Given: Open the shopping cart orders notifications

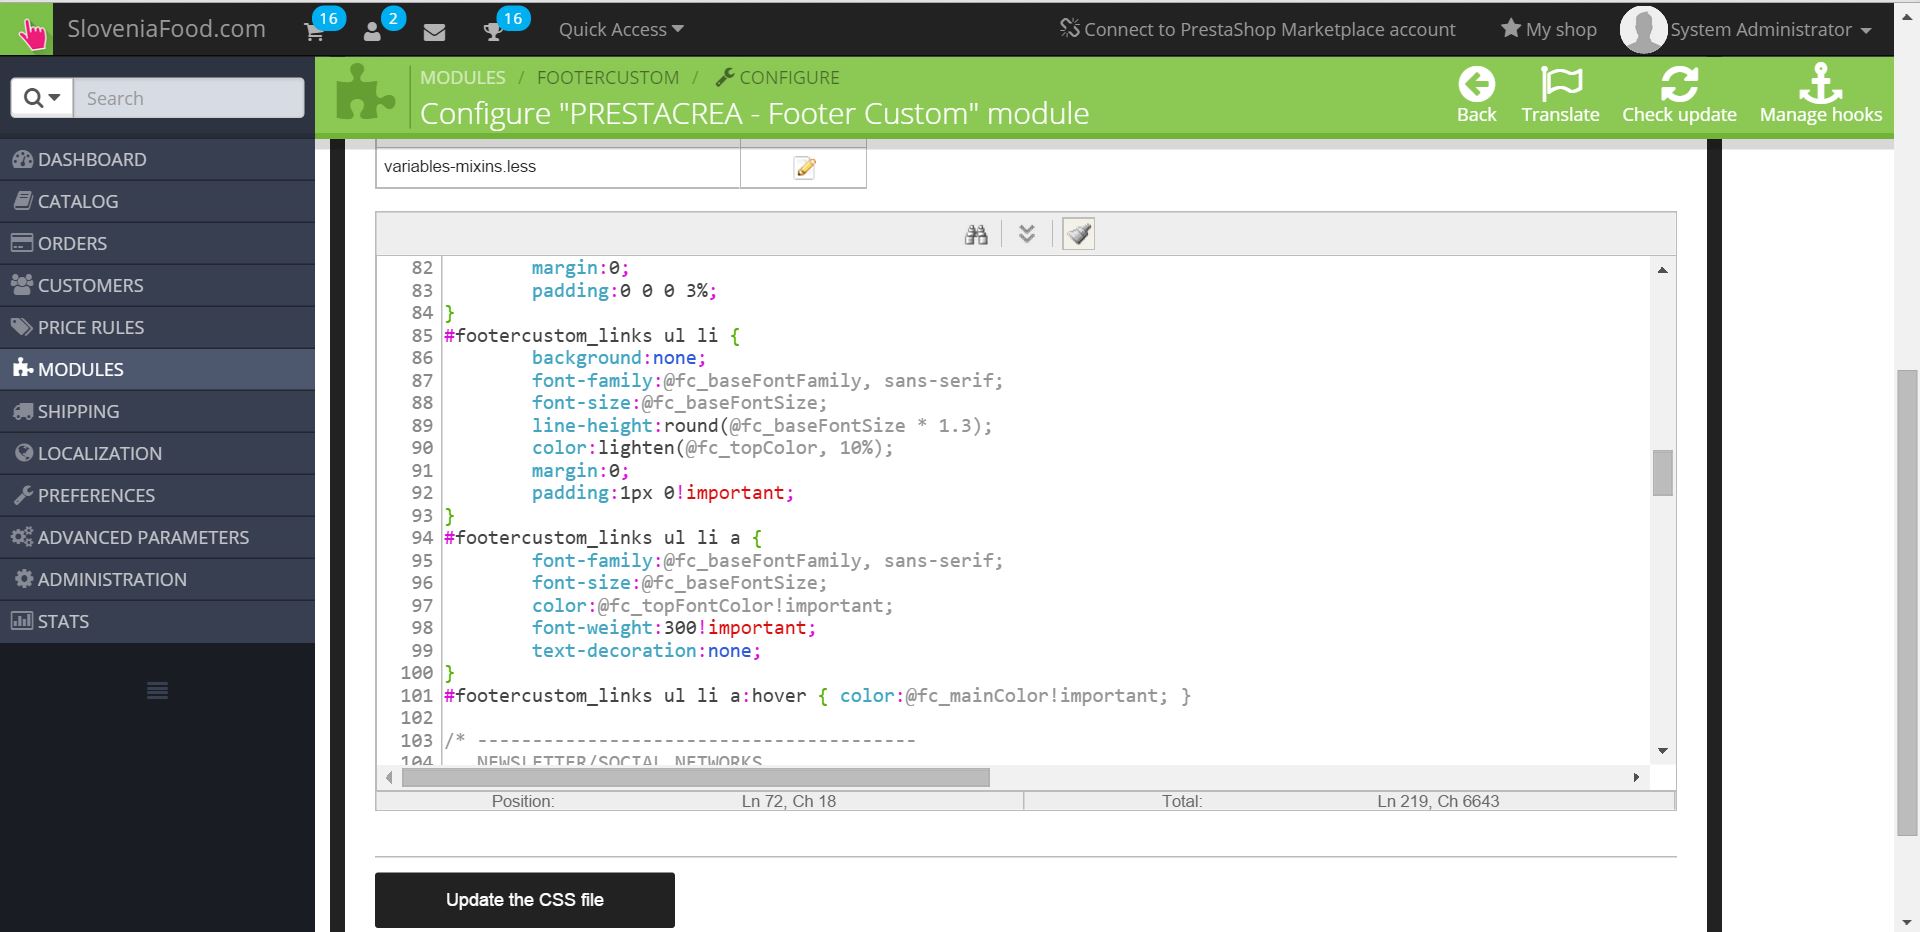Looking at the screenshot, I should coord(314,31).
